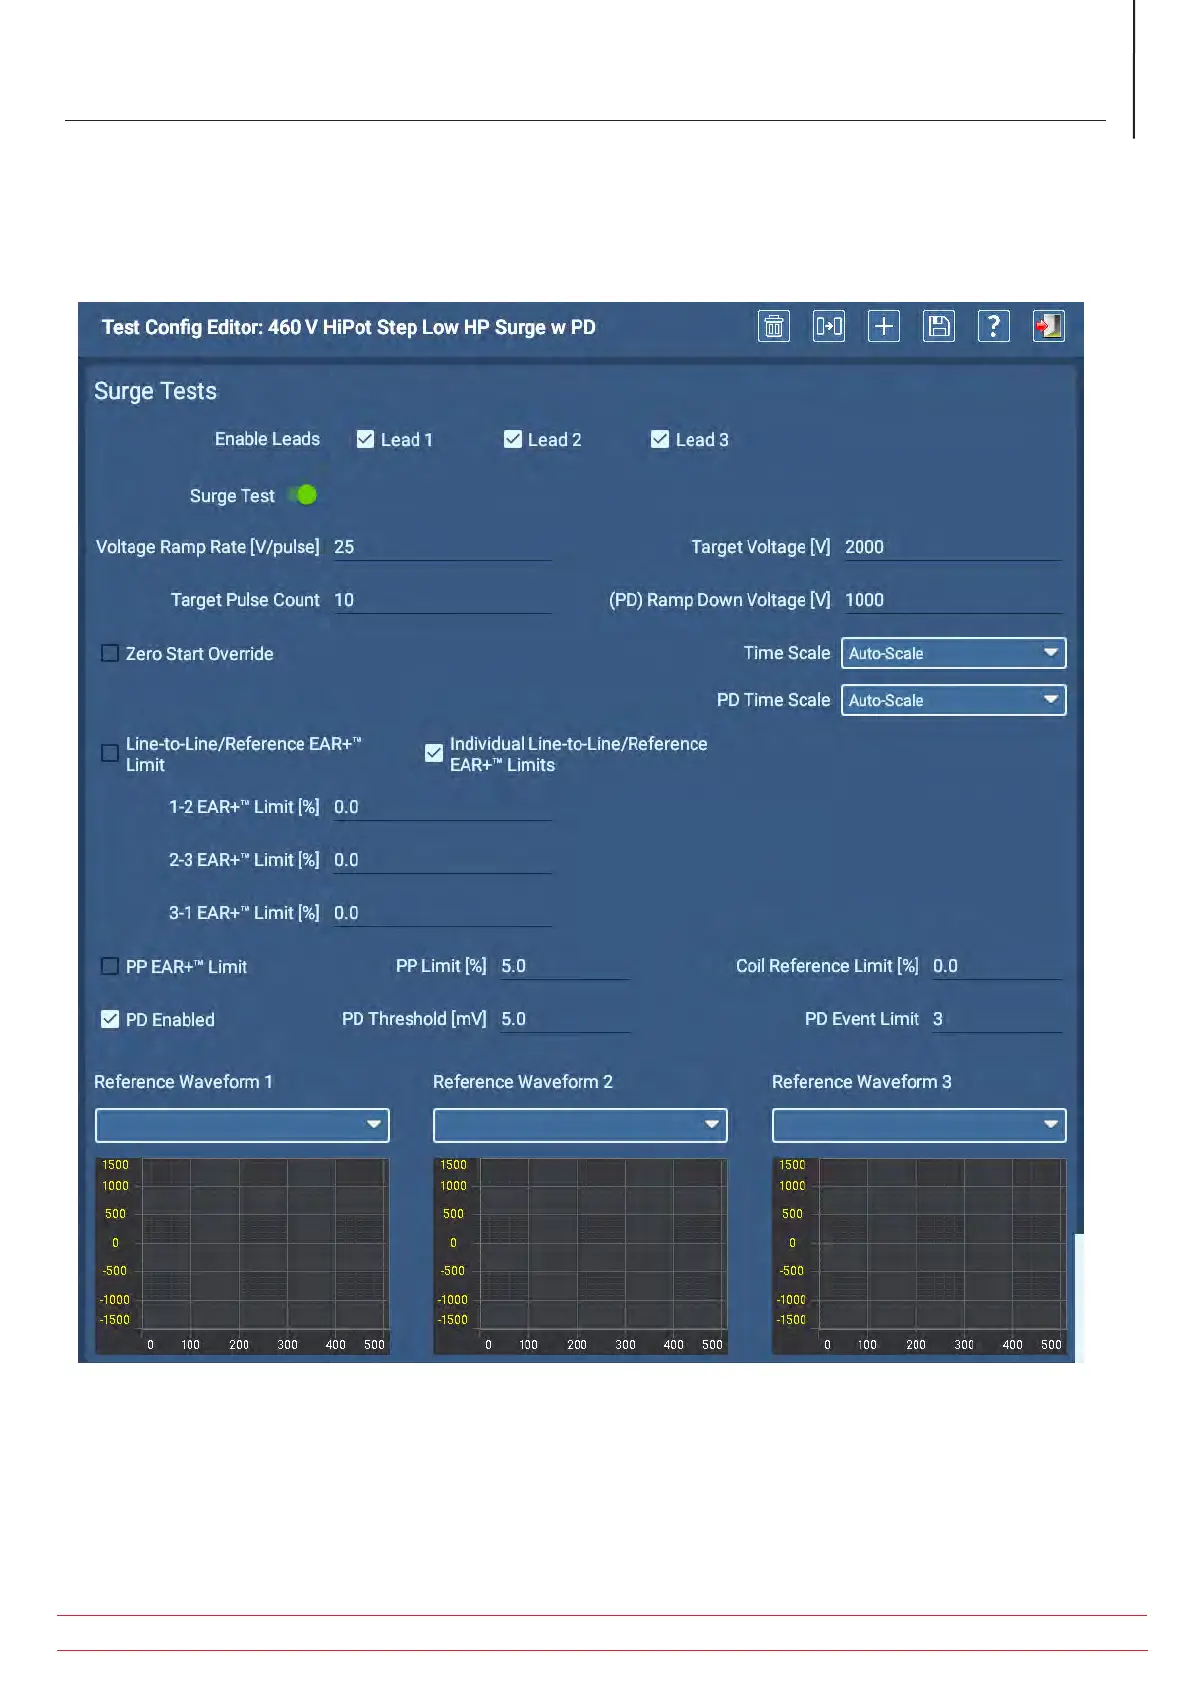This screenshot has width=1191, height=1684.
Task: Click the Reference Waveform 1 graph
Action: coord(242,1256)
